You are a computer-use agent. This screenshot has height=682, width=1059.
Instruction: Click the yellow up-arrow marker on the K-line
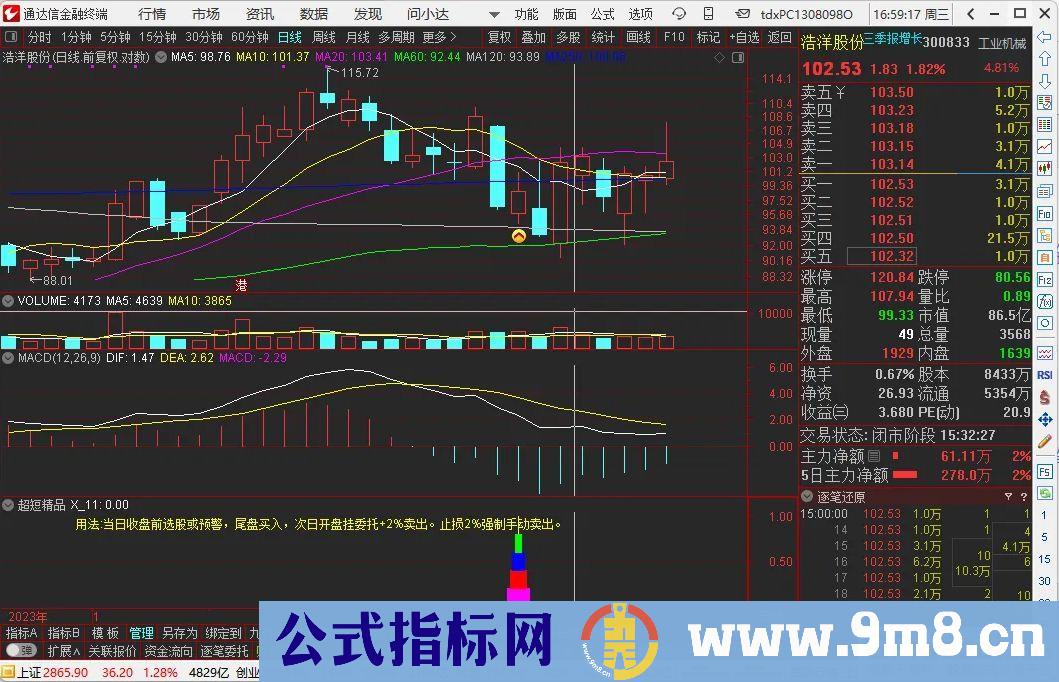[x=519, y=236]
